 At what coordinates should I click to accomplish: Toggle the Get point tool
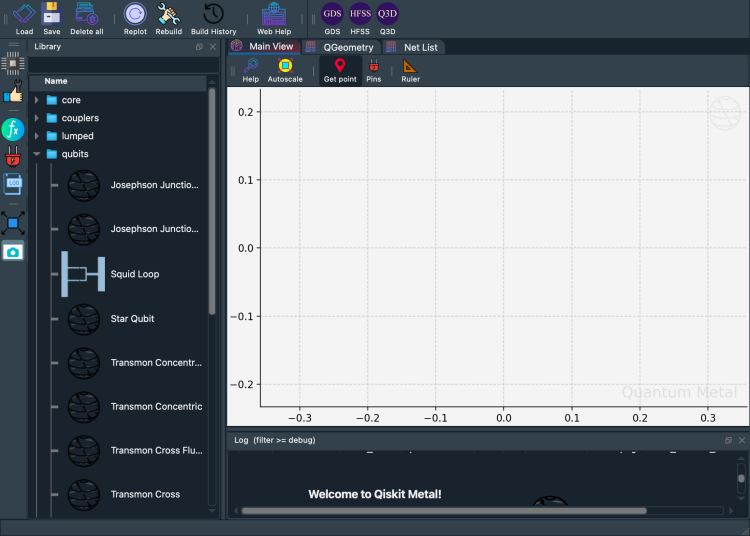[x=340, y=71]
